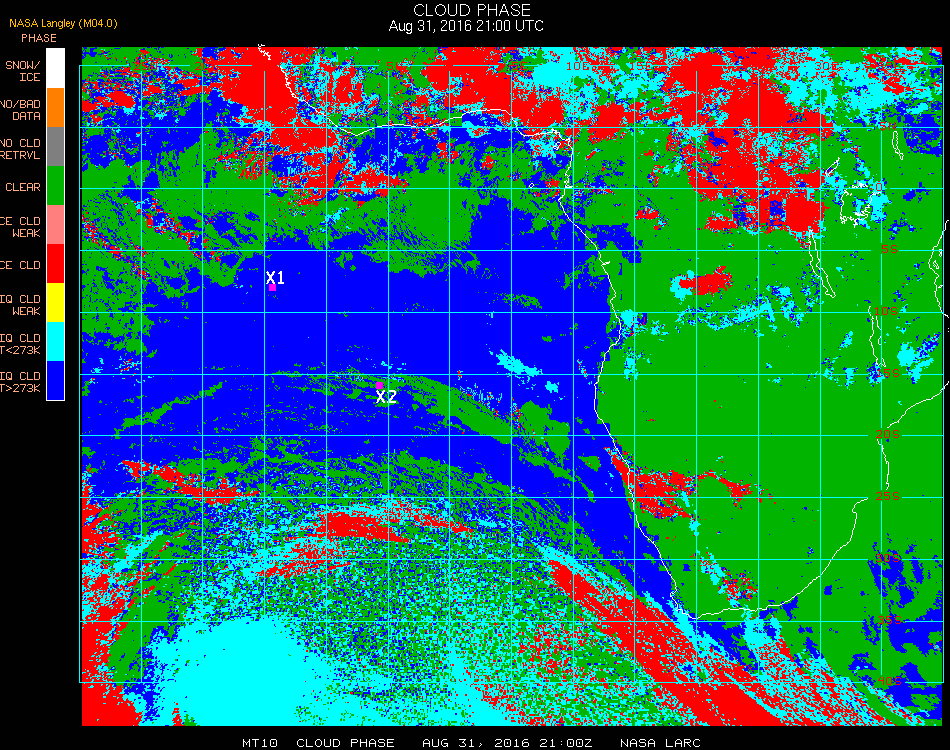Click the CLOUD PHASE title text
This screenshot has width=950, height=750.
point(472,10)
